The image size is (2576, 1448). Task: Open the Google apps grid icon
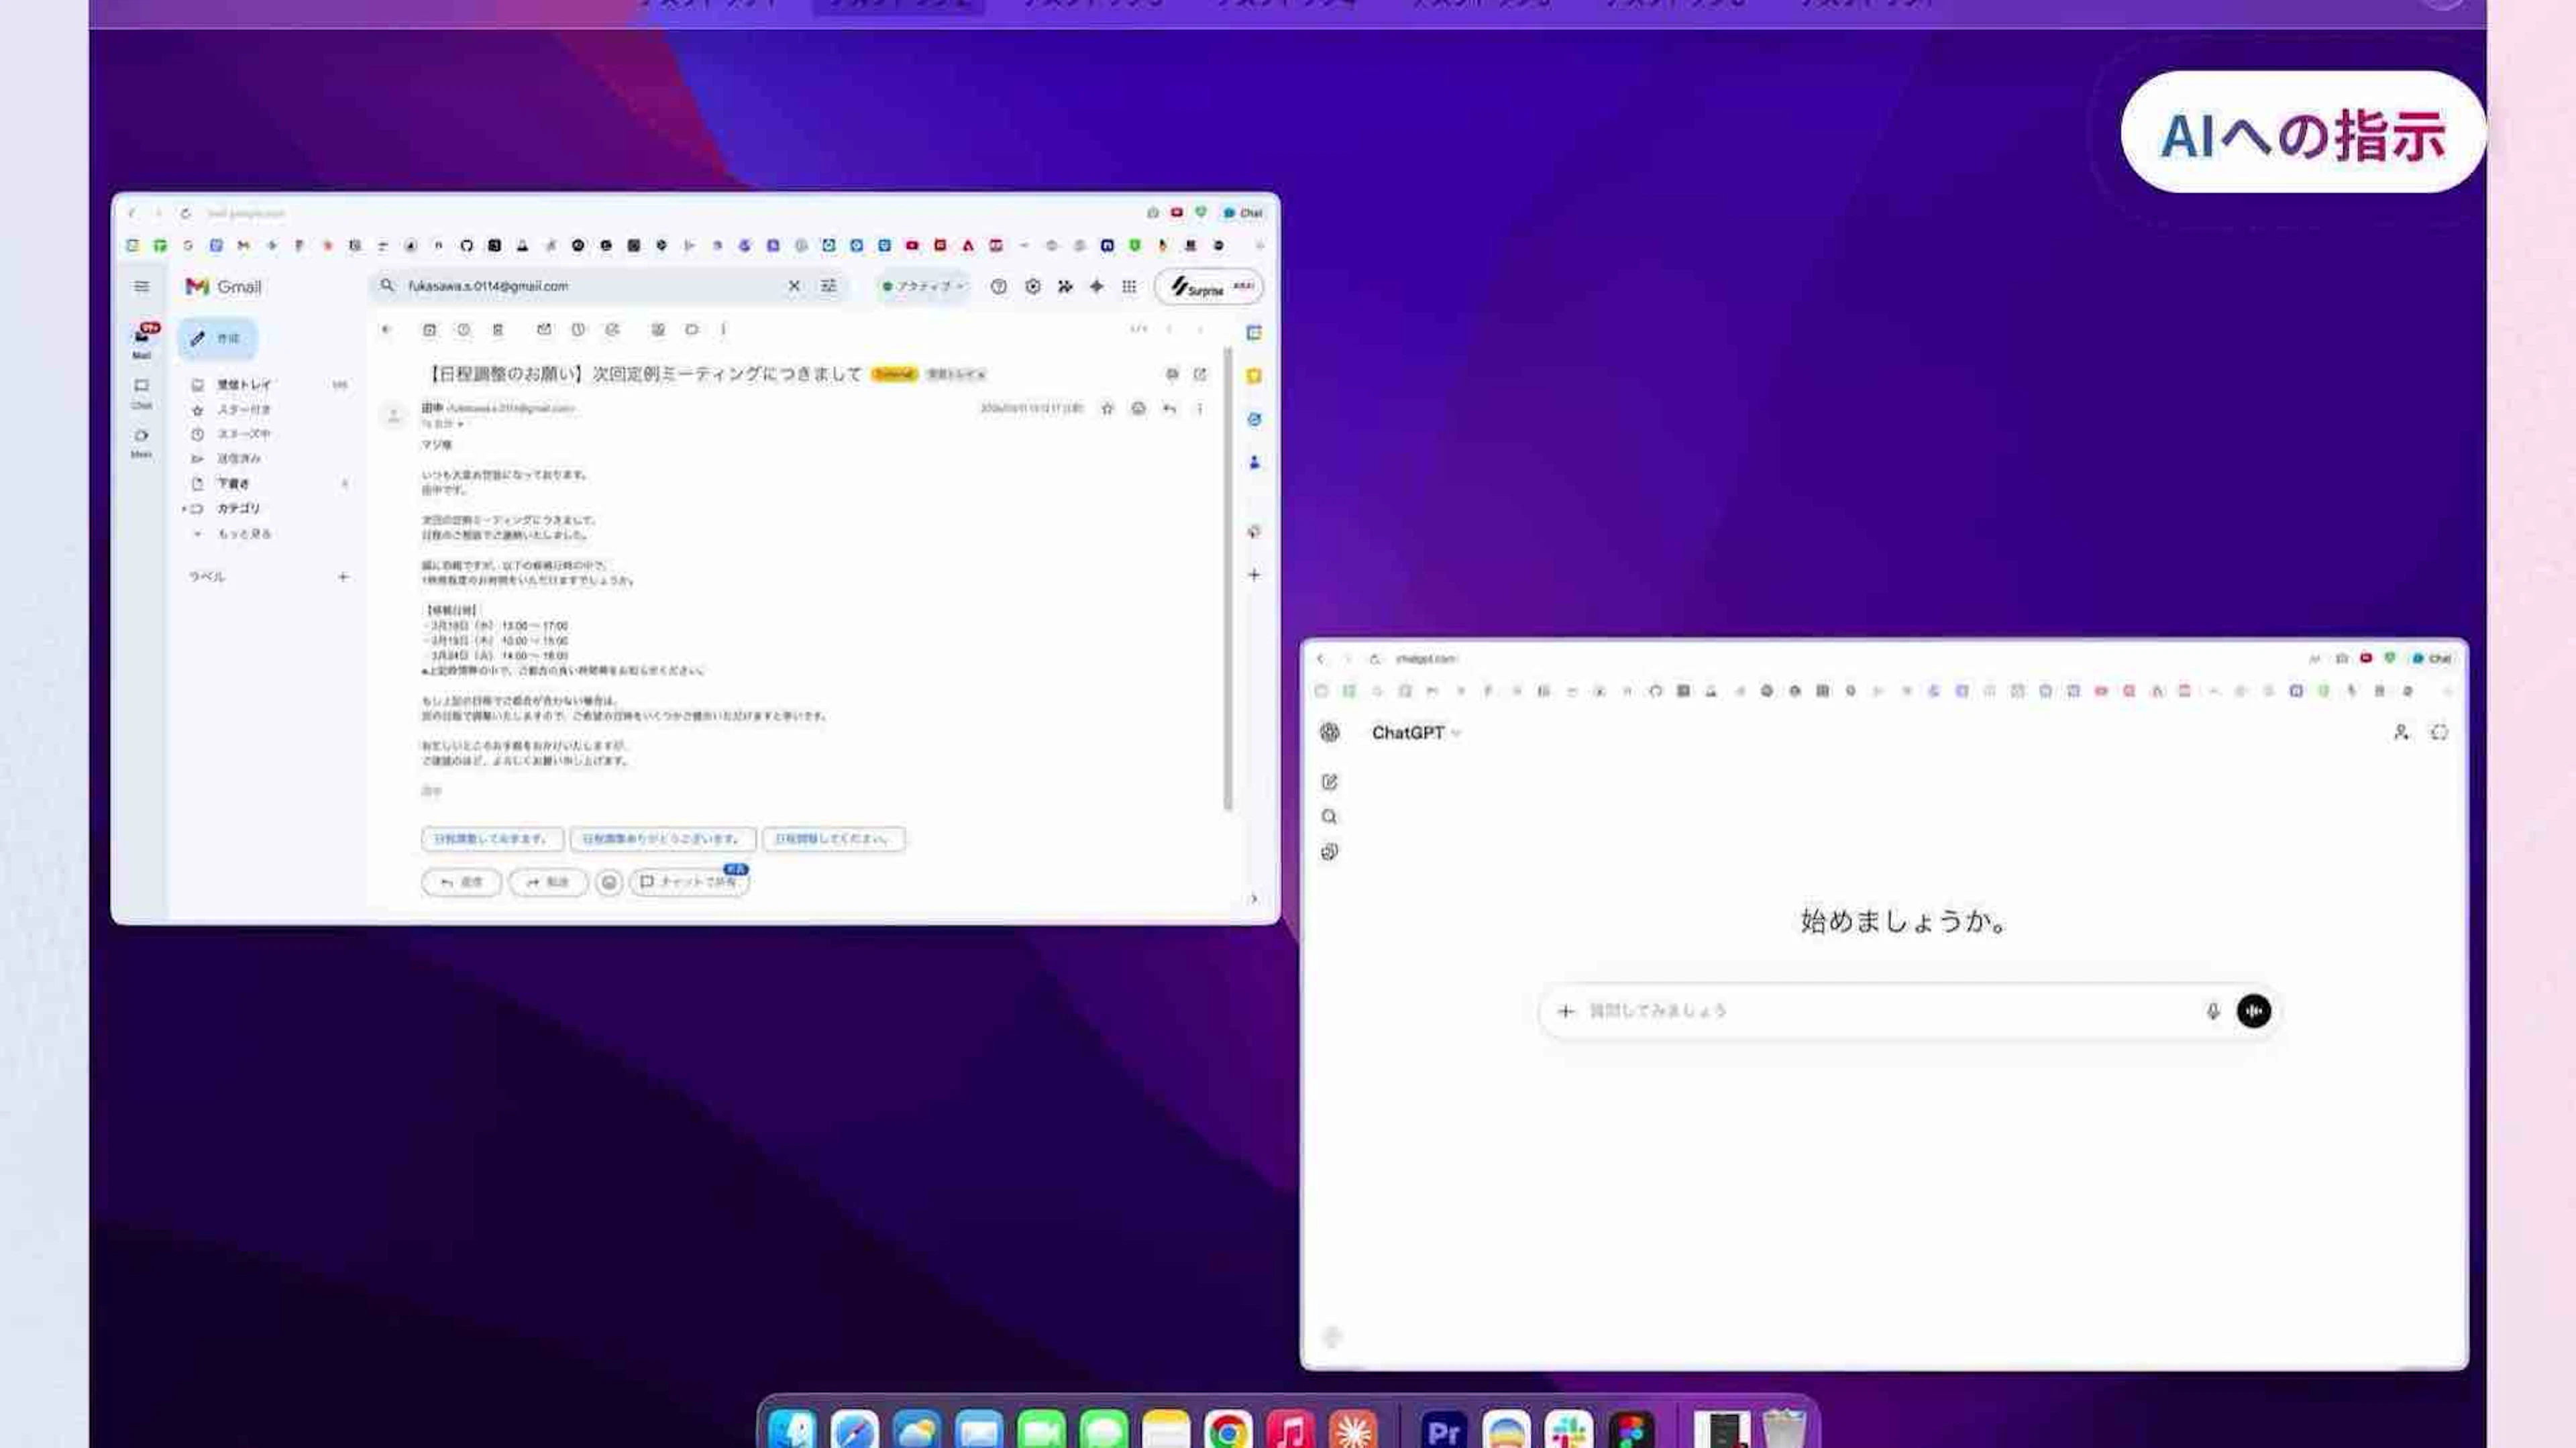pyautogui.click(x=1129, y=287)
